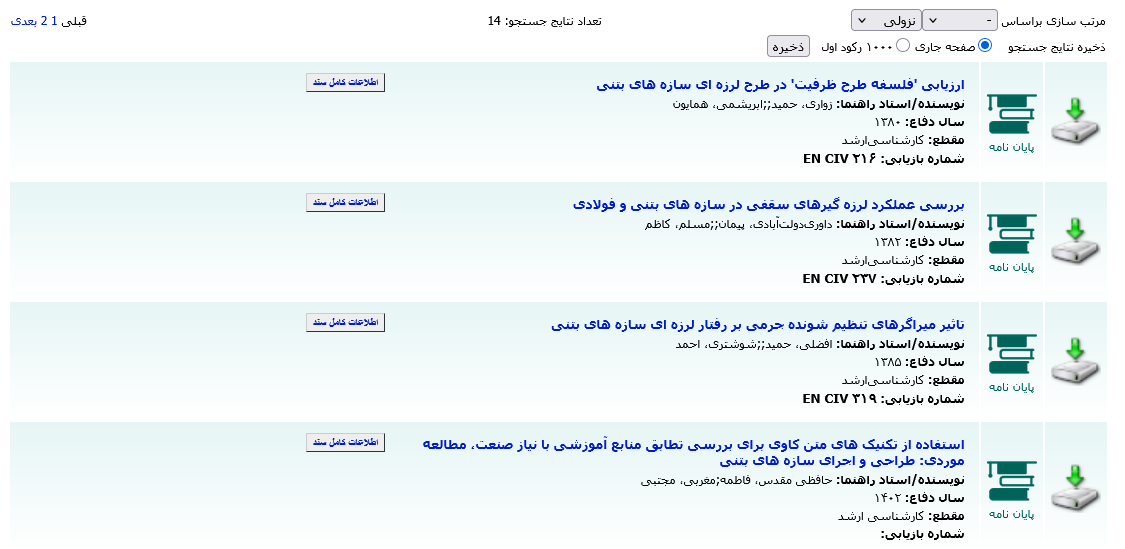The height and width of the screenshot is (549, 1125).
Task: Click download icon for 'فلسفه طرح ظرفیت' thesis
Action: 1075,121
